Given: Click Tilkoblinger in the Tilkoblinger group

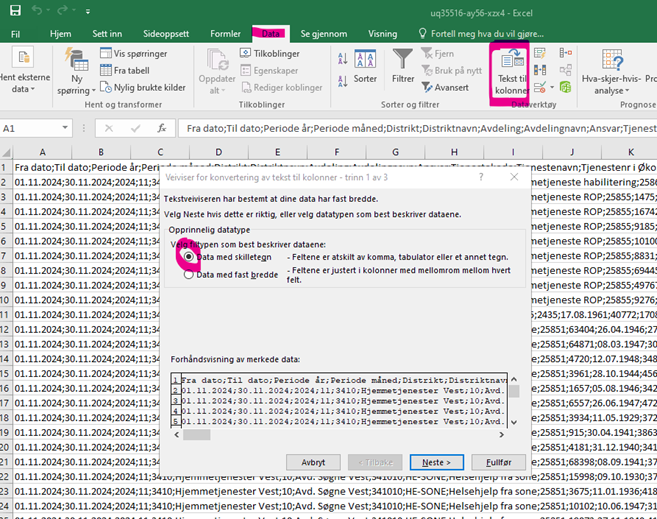Looking at the screenshot, I should (270, 53).
